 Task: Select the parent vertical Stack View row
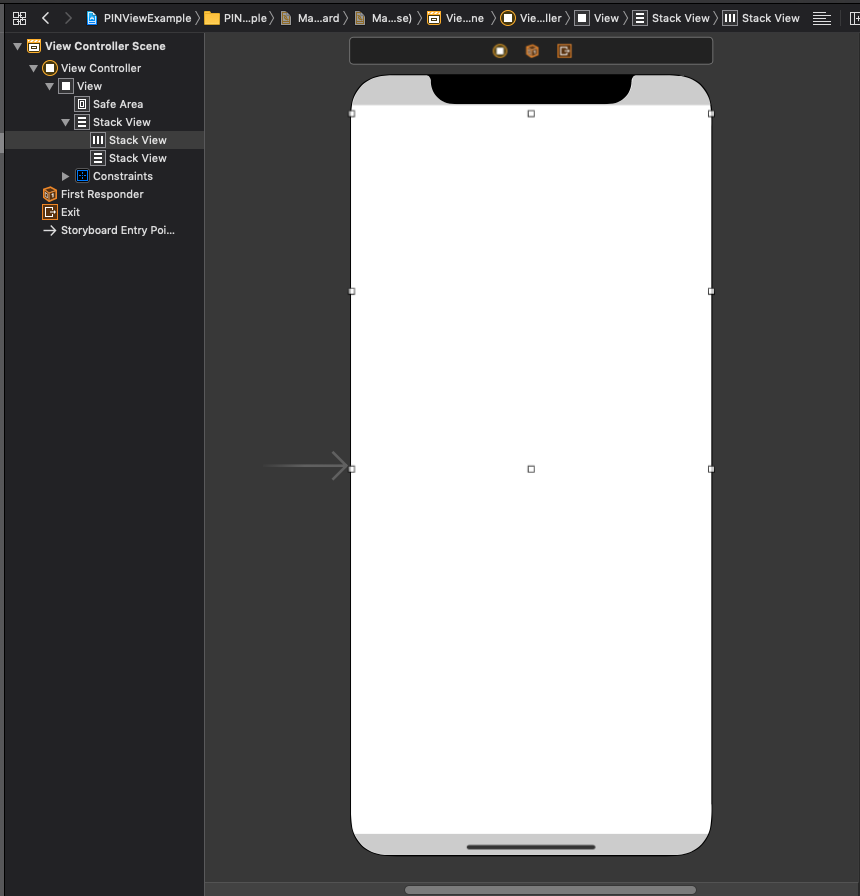[x=105, y=122]
